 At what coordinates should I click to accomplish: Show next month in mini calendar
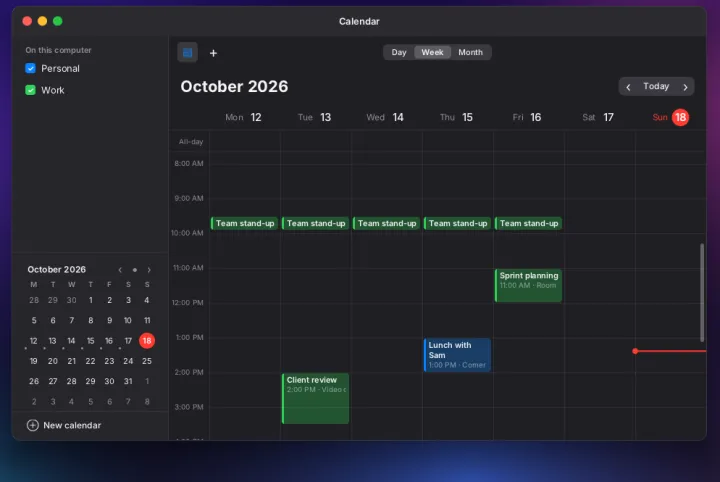149,270
